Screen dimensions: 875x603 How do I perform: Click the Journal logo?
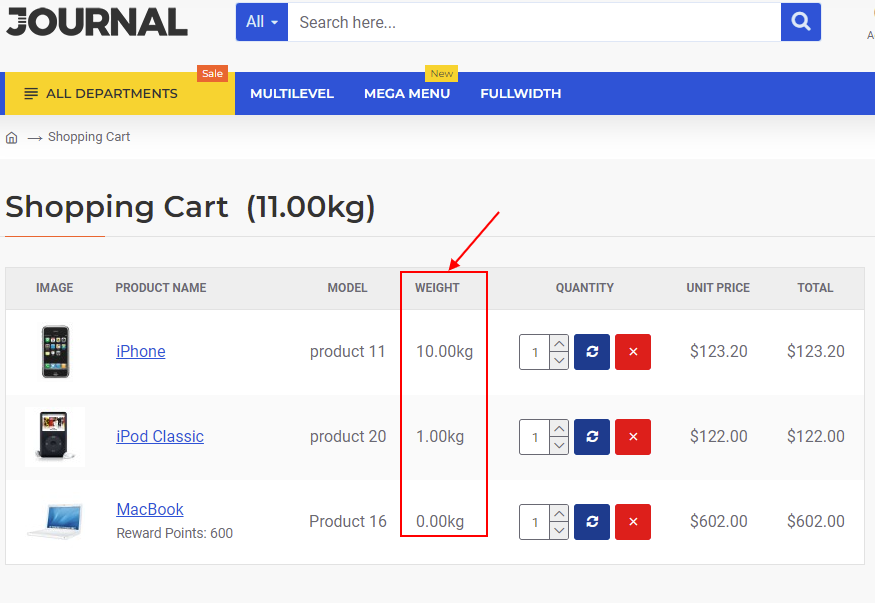click(x=96, y=21)
